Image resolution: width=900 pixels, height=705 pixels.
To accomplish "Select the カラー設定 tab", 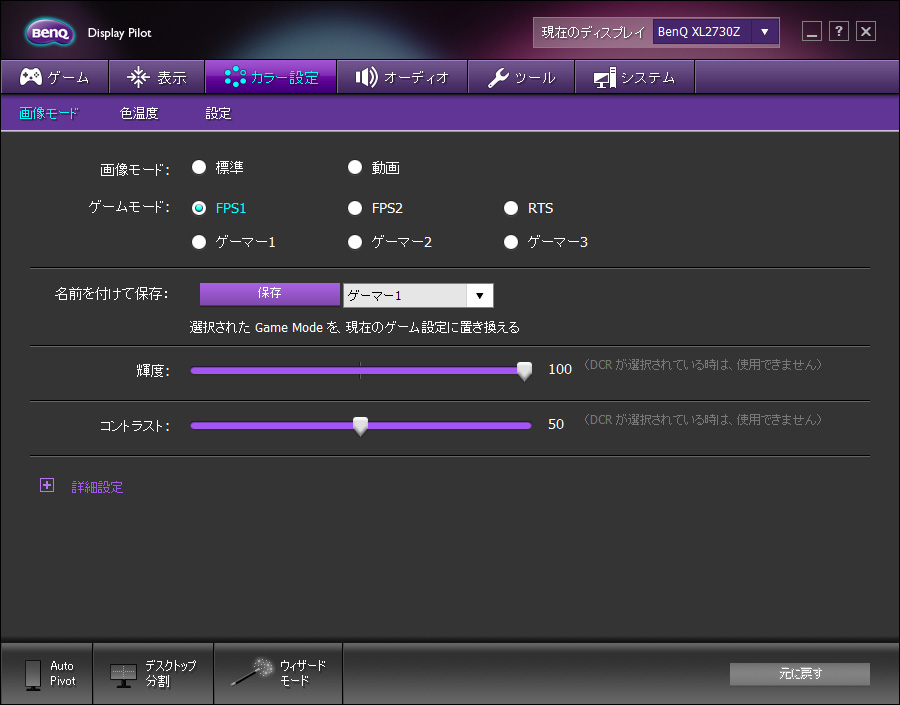I will [x=271, y=77].
